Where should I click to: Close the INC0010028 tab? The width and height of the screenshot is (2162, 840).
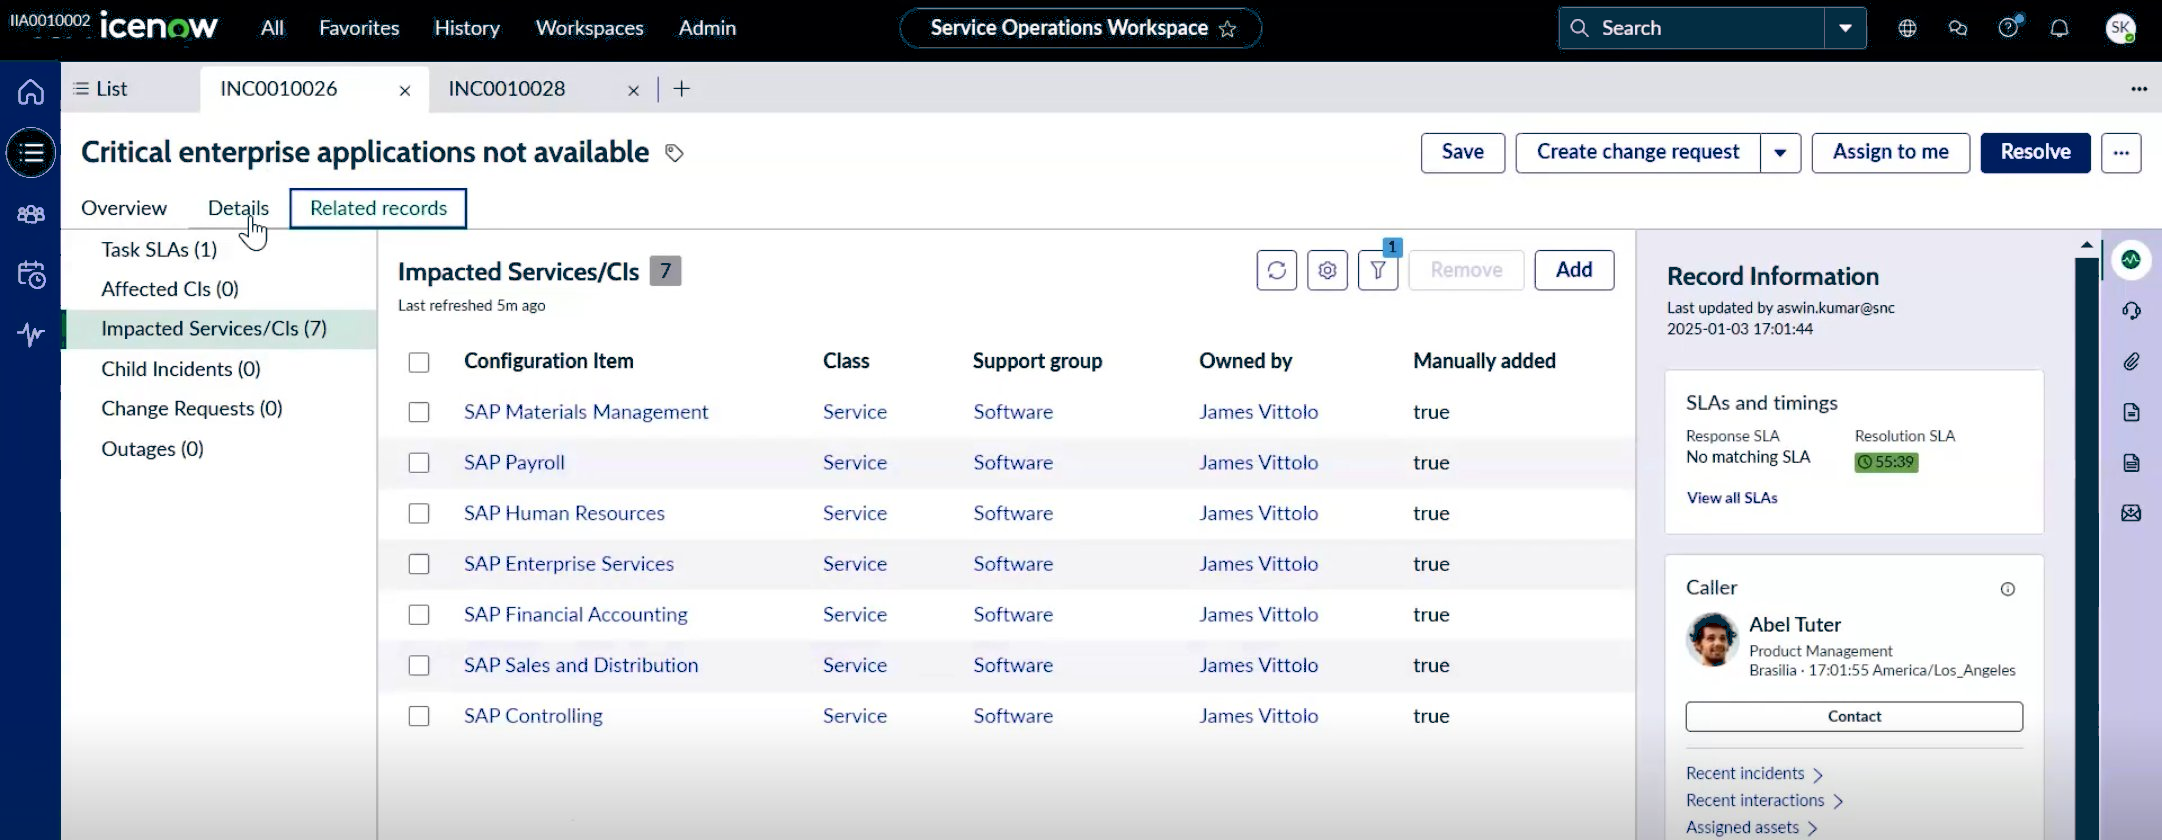(x=633, y=90)
